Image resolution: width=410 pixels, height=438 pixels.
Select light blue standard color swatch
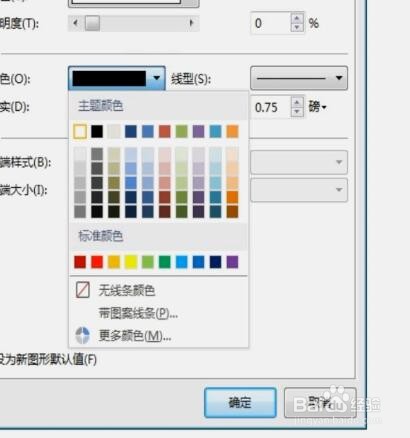[181, 262]
